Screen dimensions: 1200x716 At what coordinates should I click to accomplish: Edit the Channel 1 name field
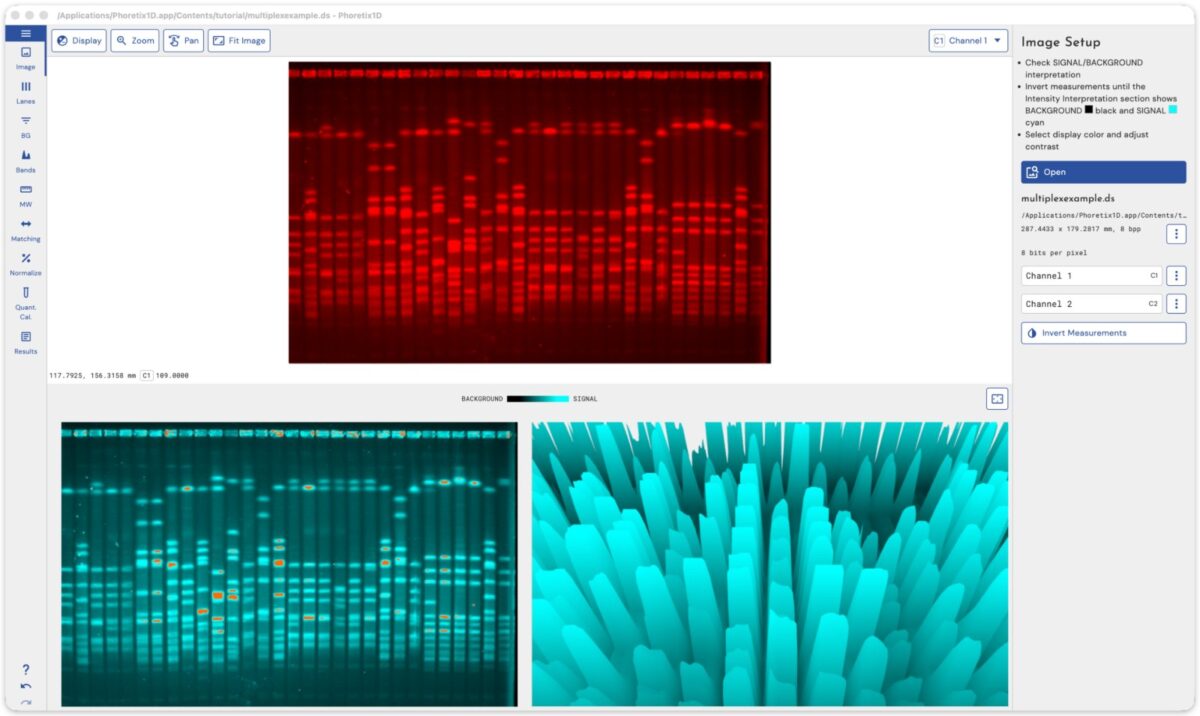1091,276
